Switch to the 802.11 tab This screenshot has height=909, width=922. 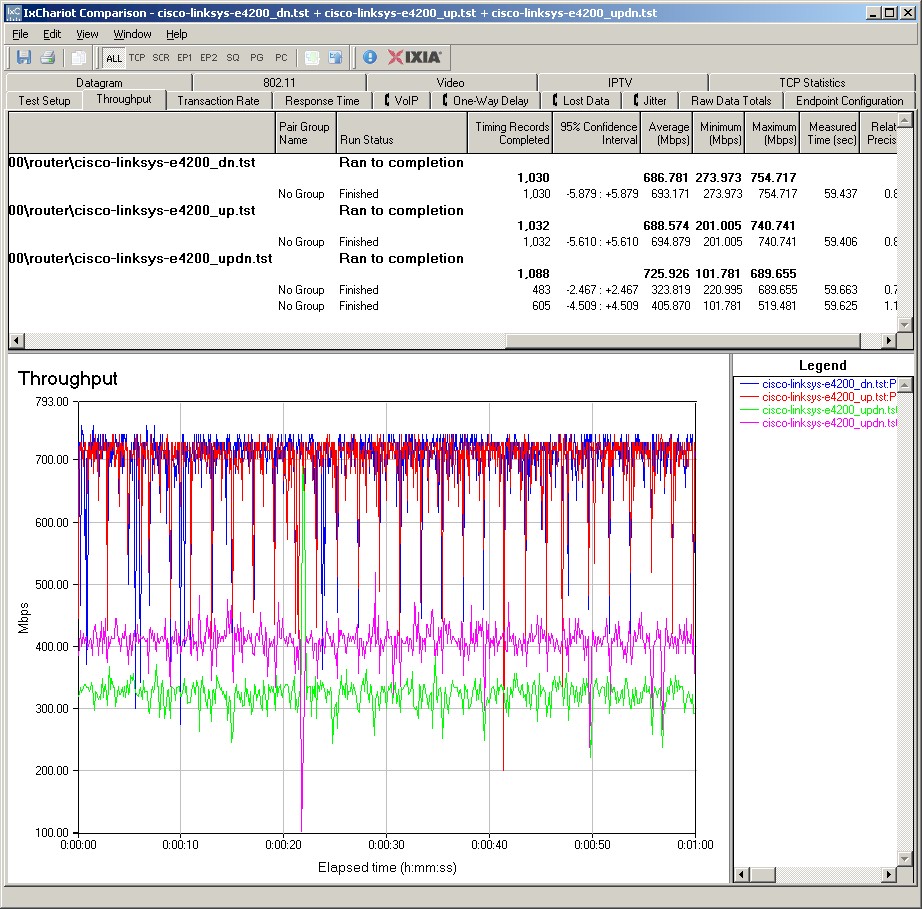click(279, 82)
